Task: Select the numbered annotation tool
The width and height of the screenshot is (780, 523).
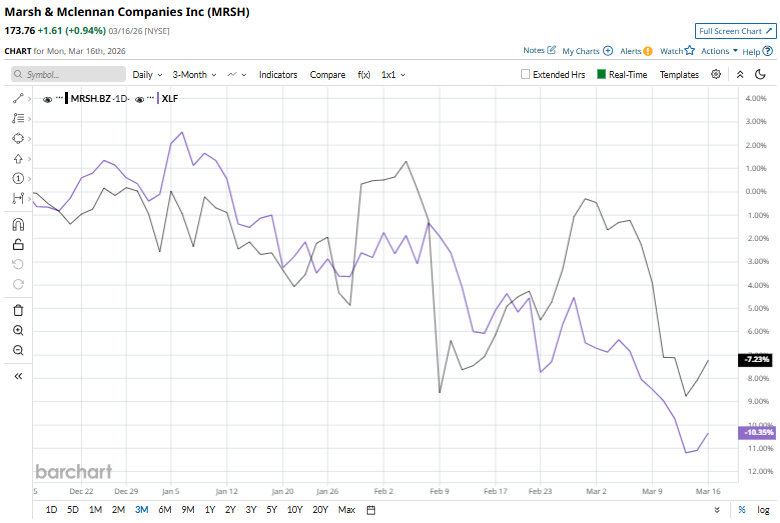Action: point(18,179)
